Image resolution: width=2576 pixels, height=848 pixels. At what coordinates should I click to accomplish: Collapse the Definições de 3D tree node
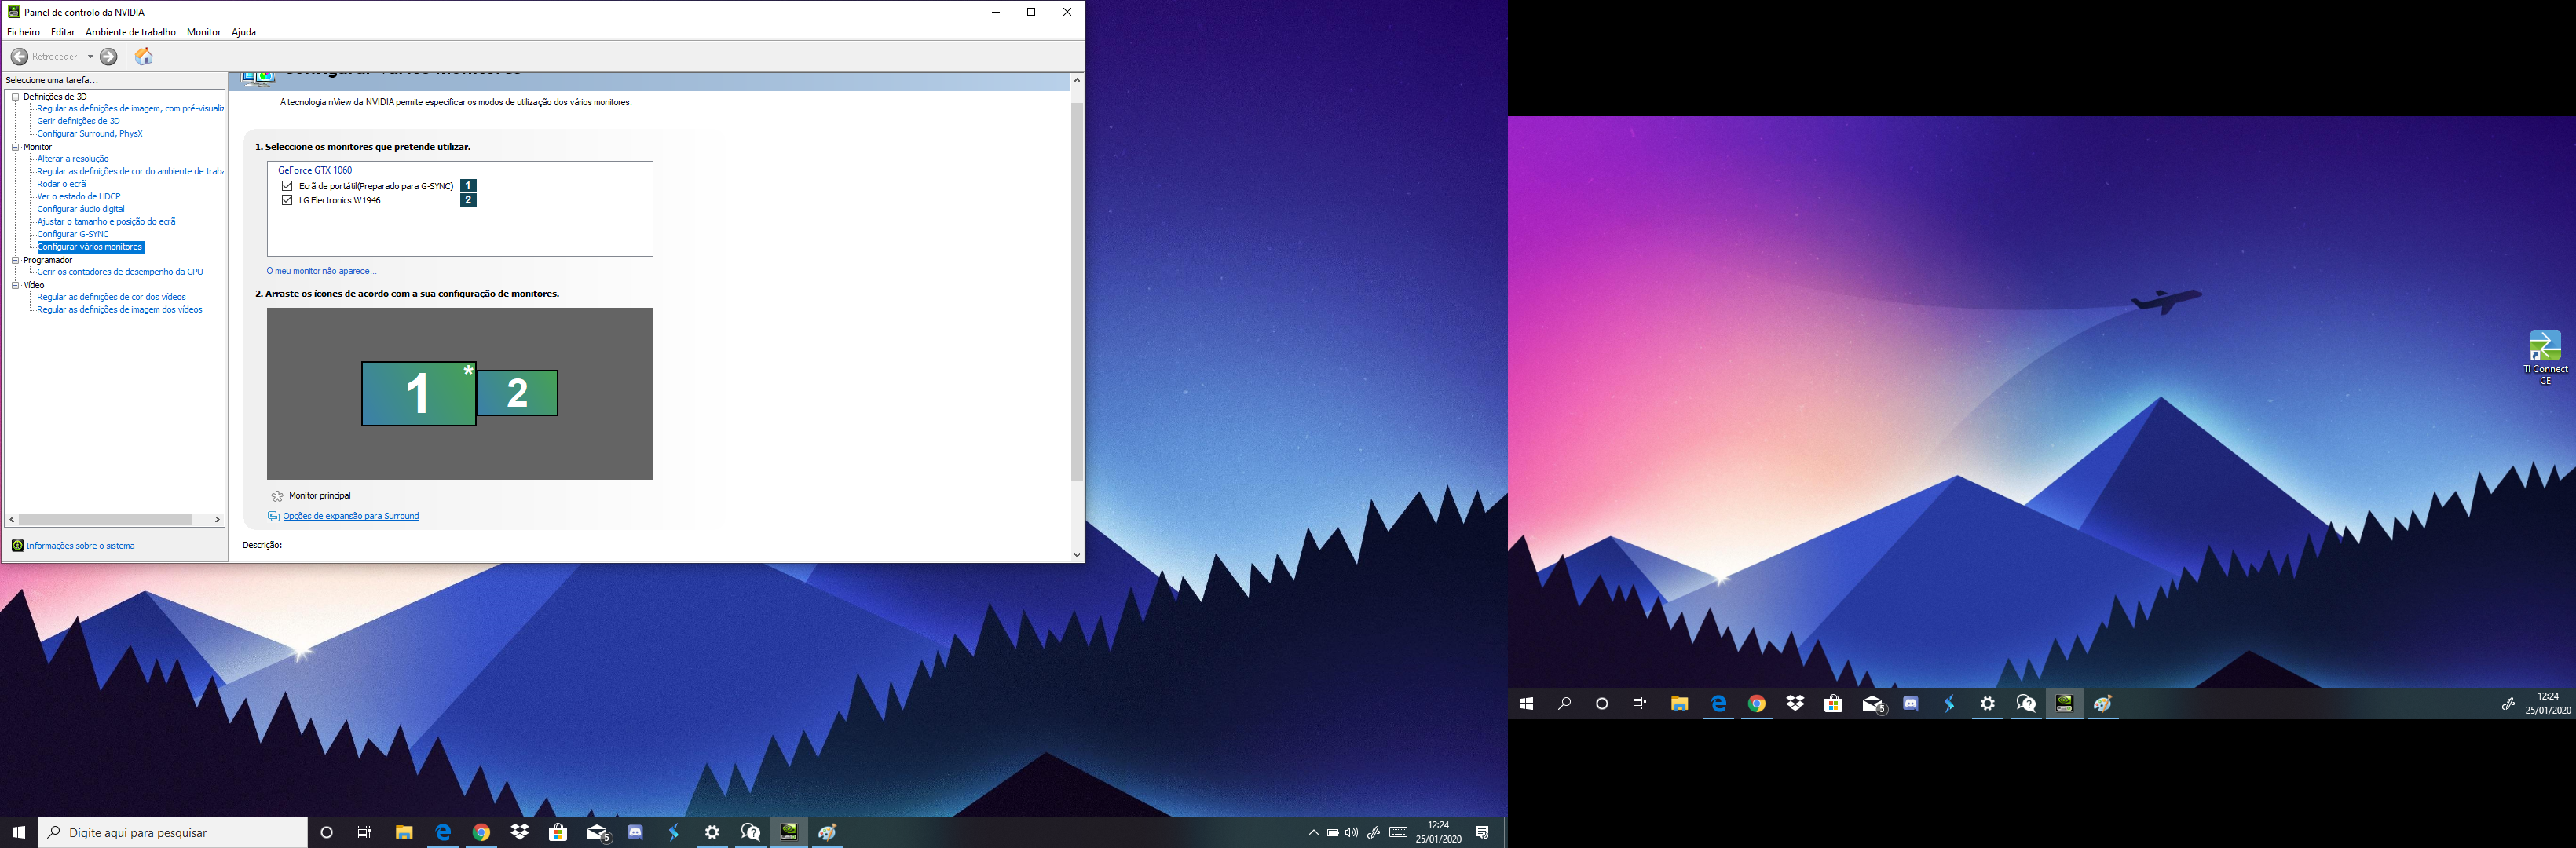point(16,97)
